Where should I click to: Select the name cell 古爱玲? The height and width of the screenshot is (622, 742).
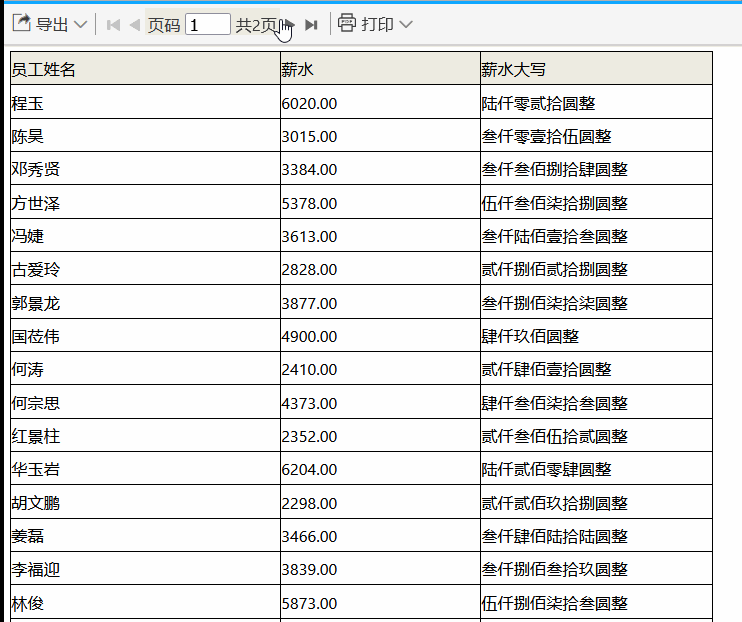click(145, 268)
